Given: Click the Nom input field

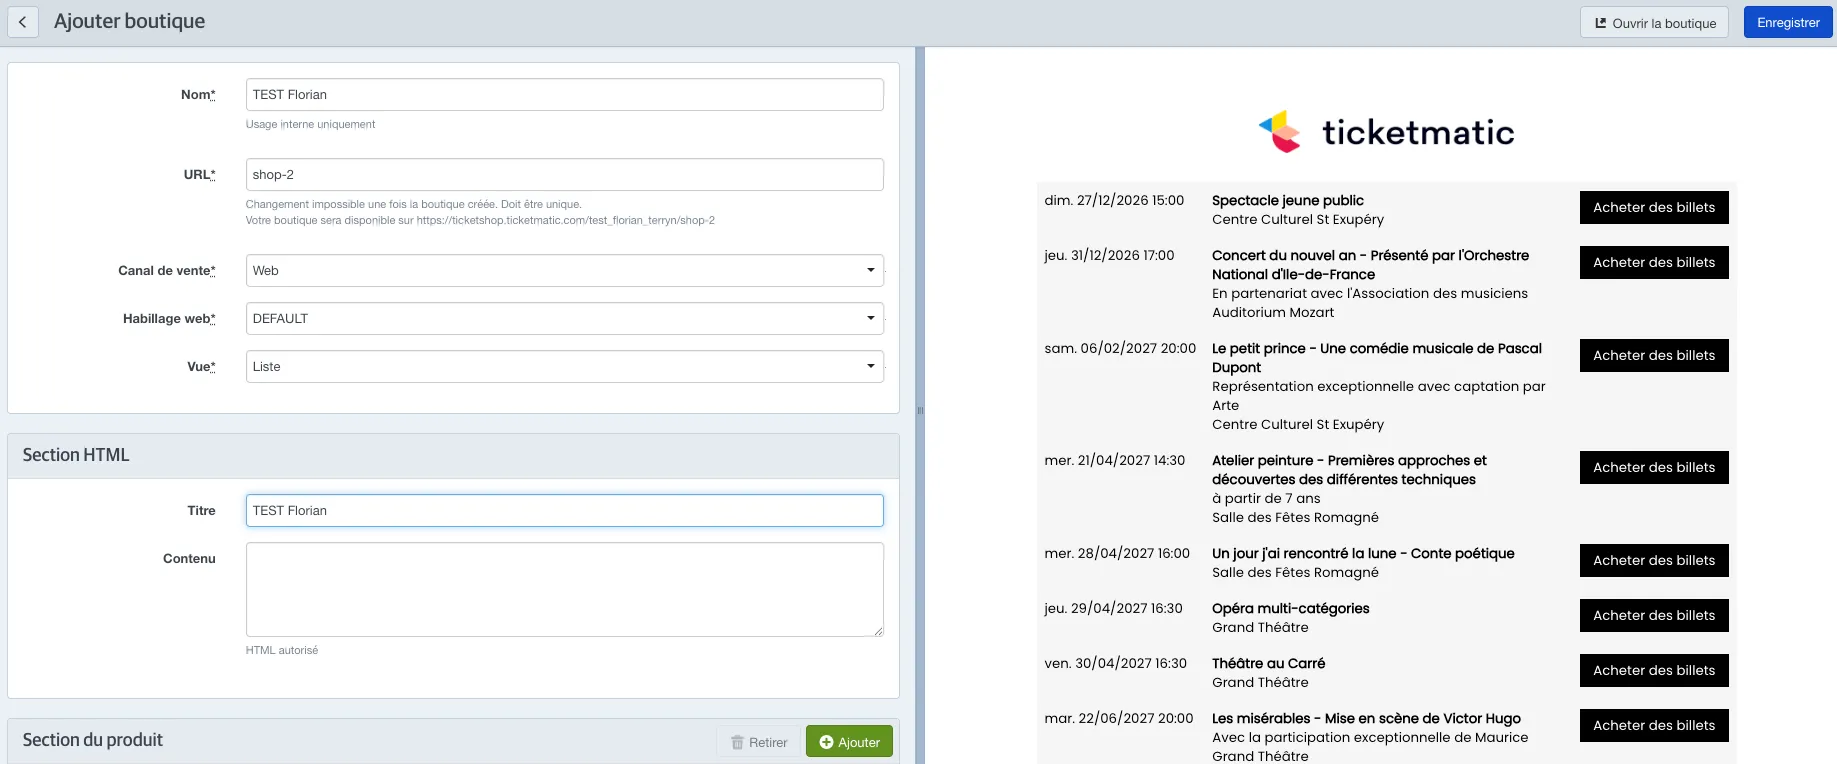Looking at the screenshot, I should click(x=564, y=95).
